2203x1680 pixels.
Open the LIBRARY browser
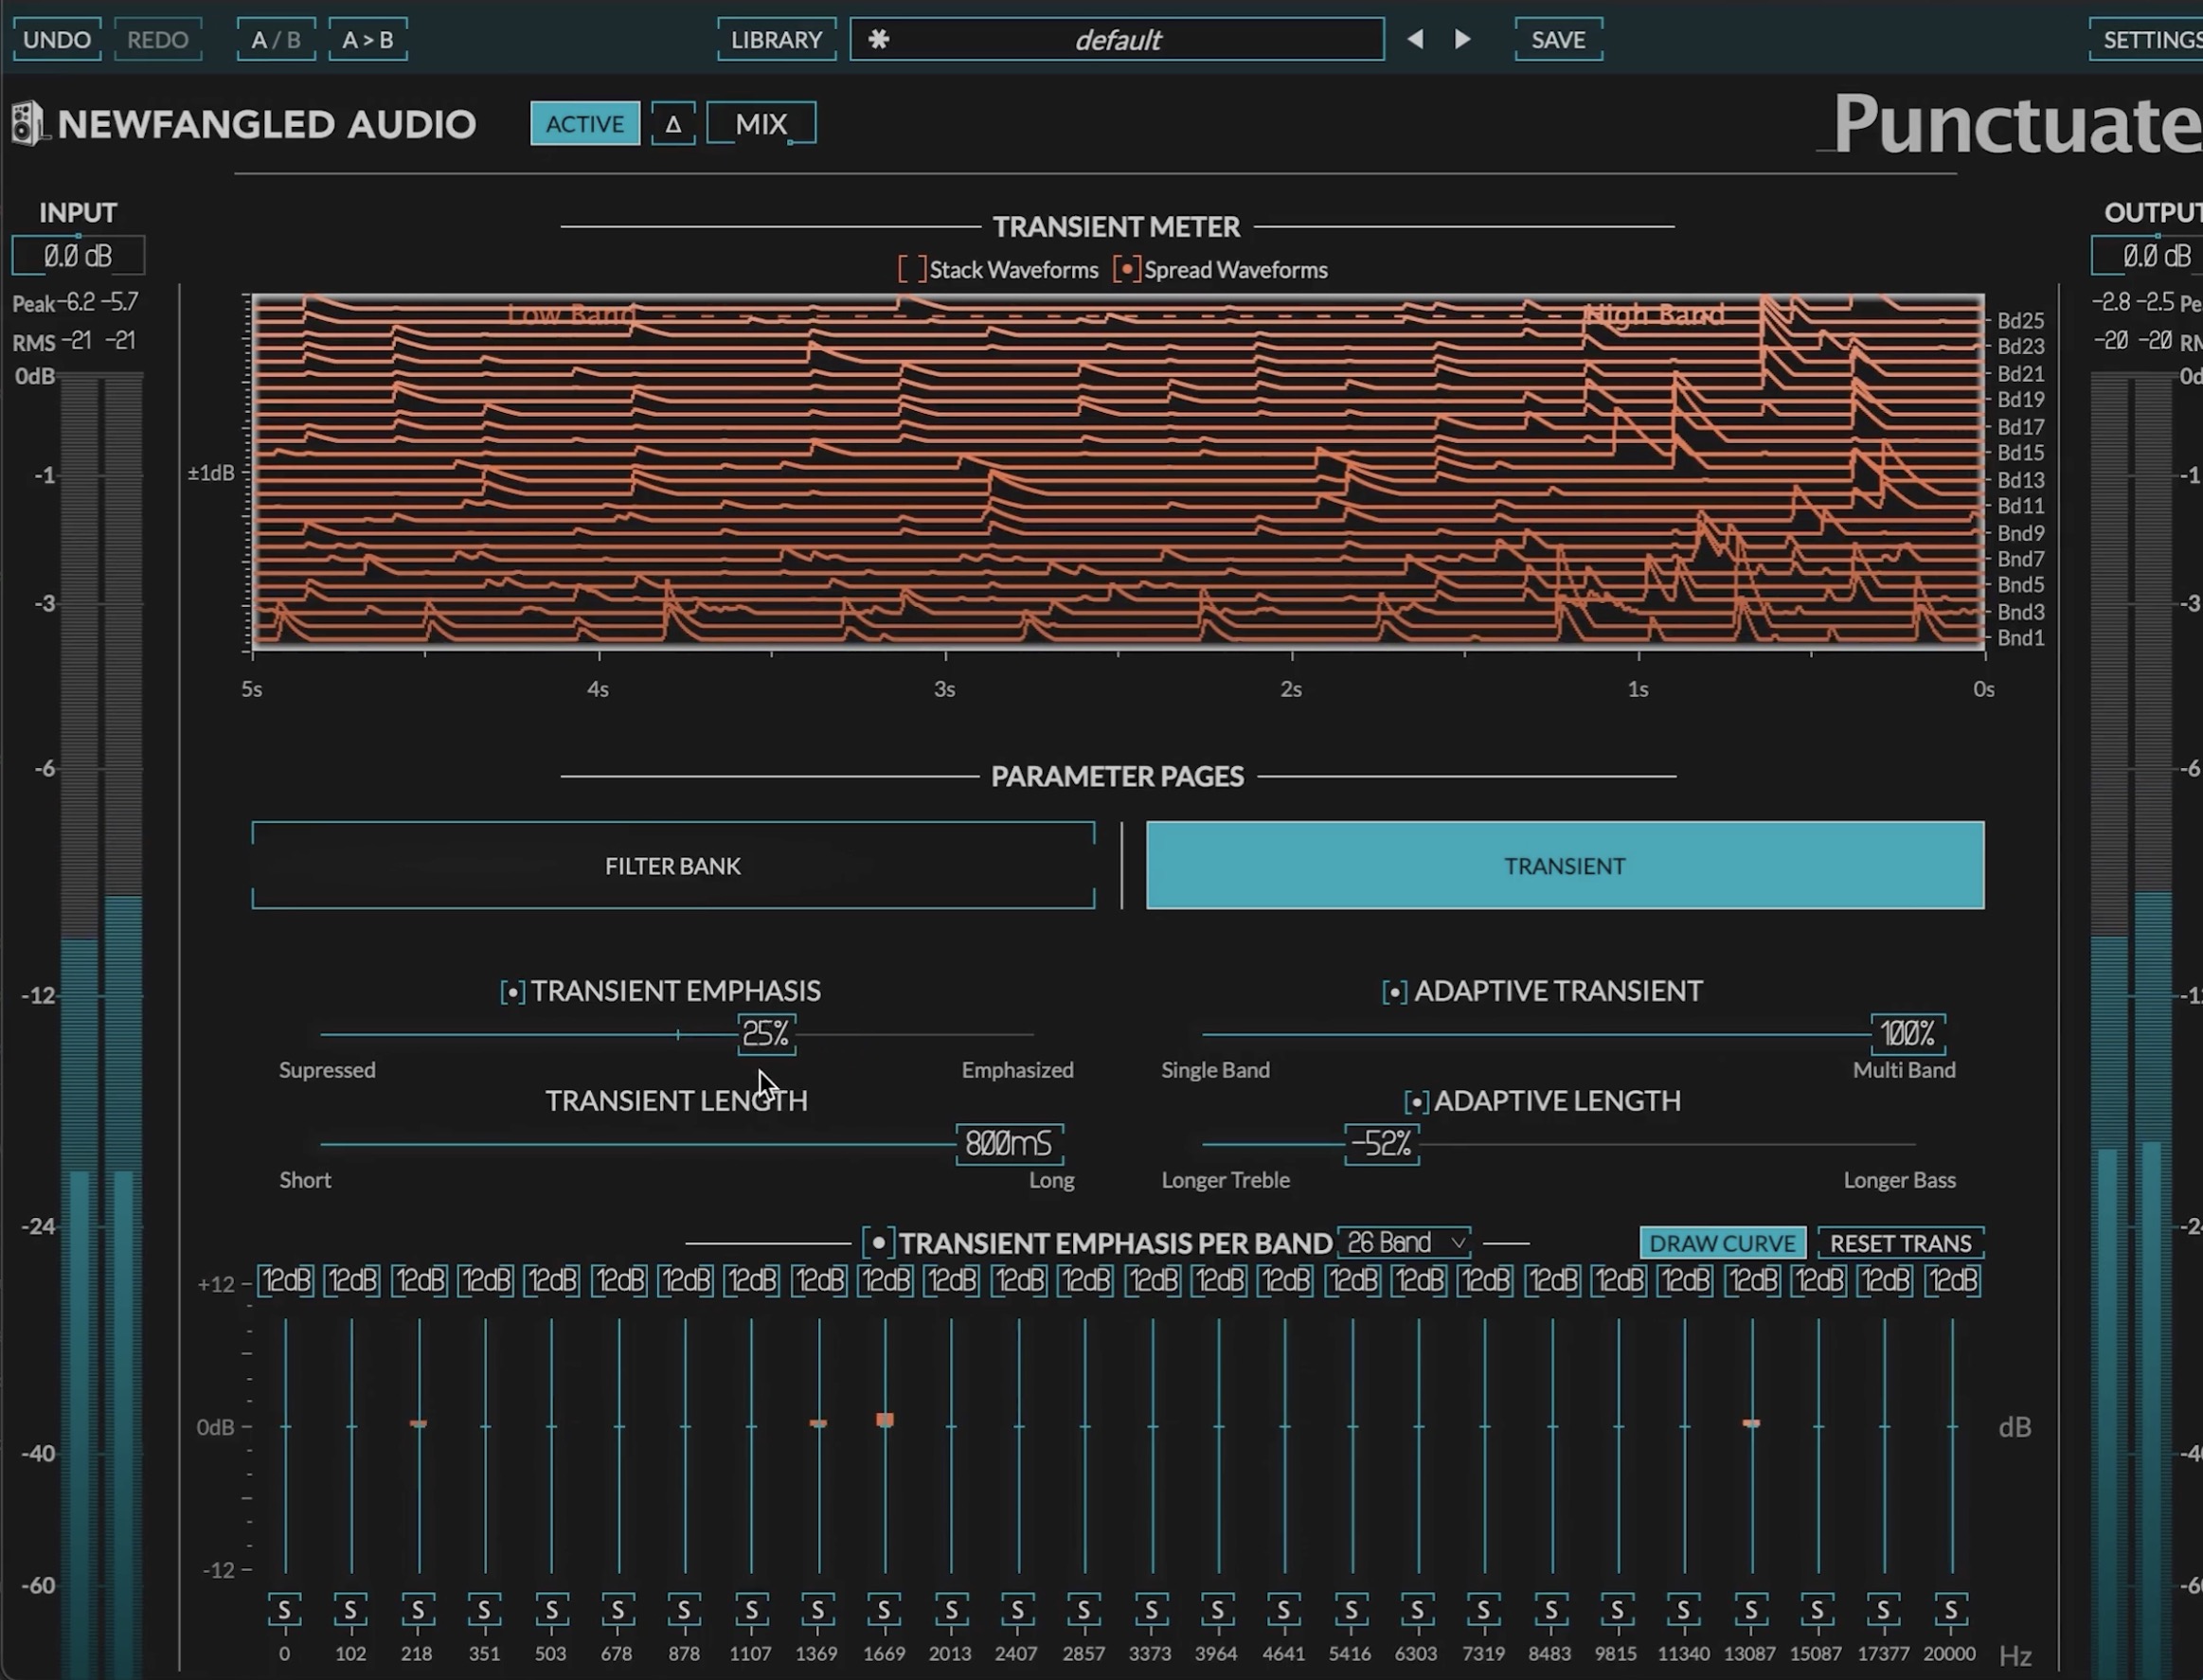(x=777, y=39)
